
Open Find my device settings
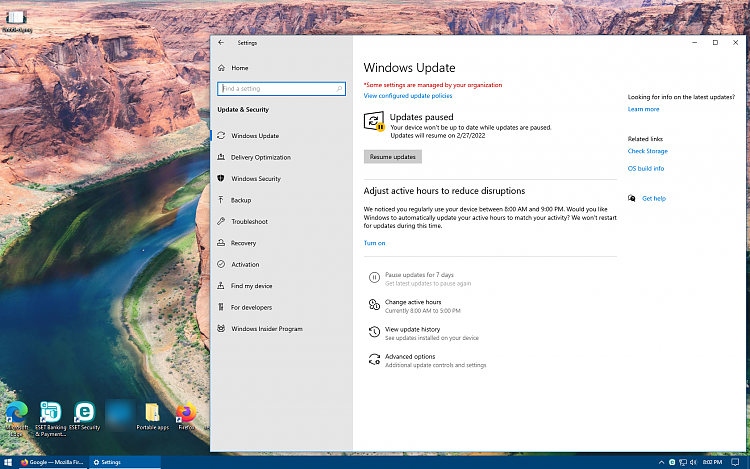tap(251, 286)
